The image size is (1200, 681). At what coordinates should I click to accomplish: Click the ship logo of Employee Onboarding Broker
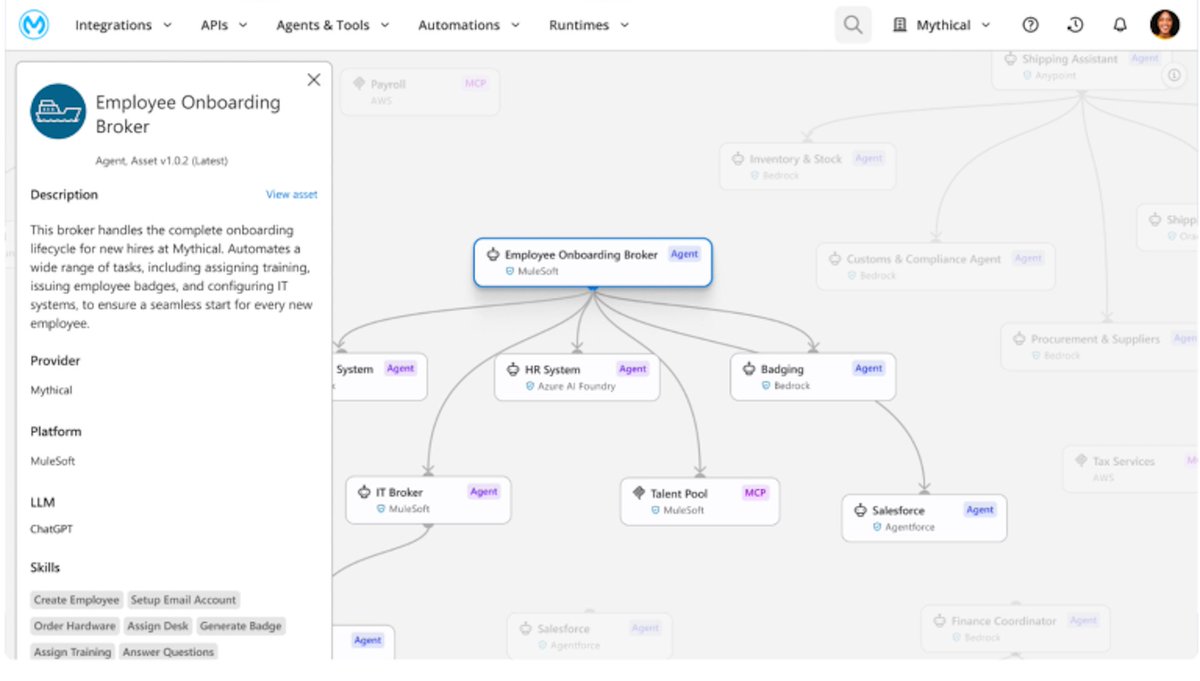coord(58,111)
